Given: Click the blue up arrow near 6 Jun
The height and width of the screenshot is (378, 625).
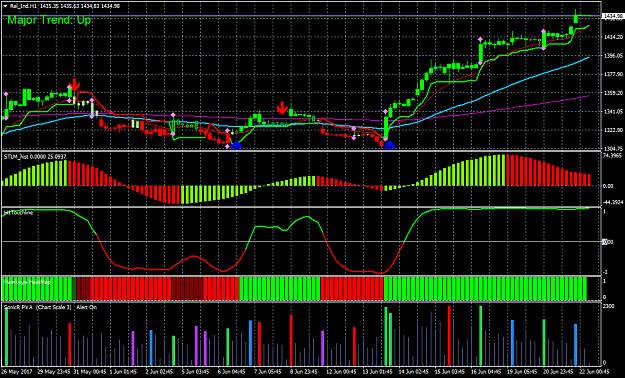Looking at the screenshot, I should 236,145.
